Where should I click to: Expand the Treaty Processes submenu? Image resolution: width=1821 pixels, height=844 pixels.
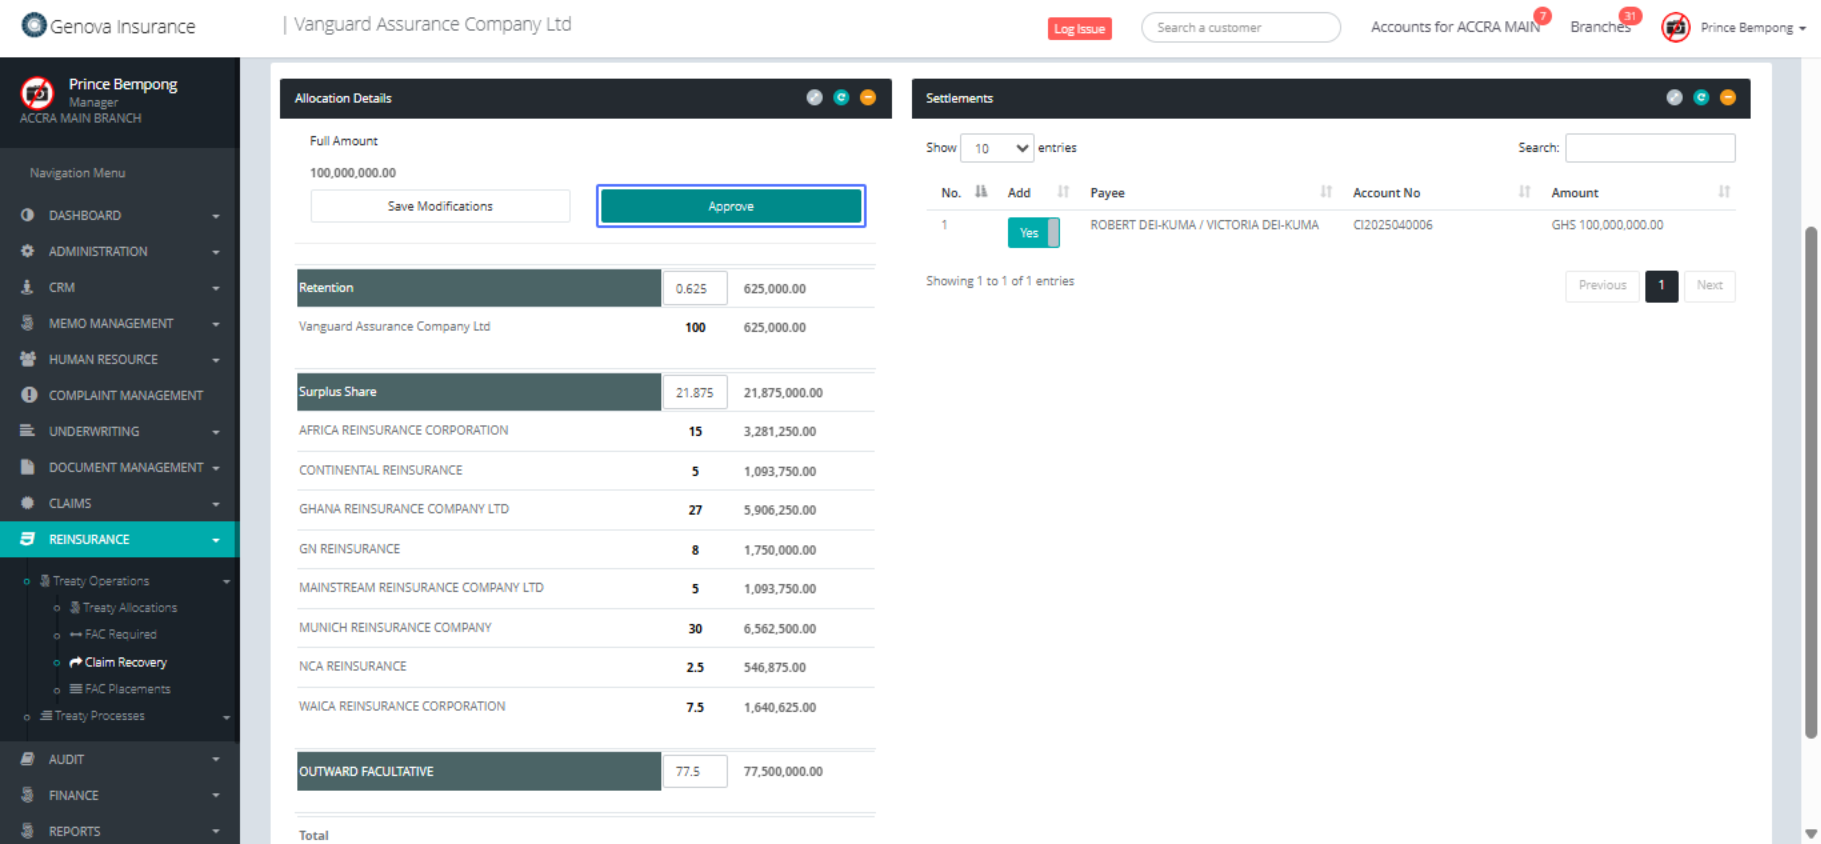coord(99,716)
